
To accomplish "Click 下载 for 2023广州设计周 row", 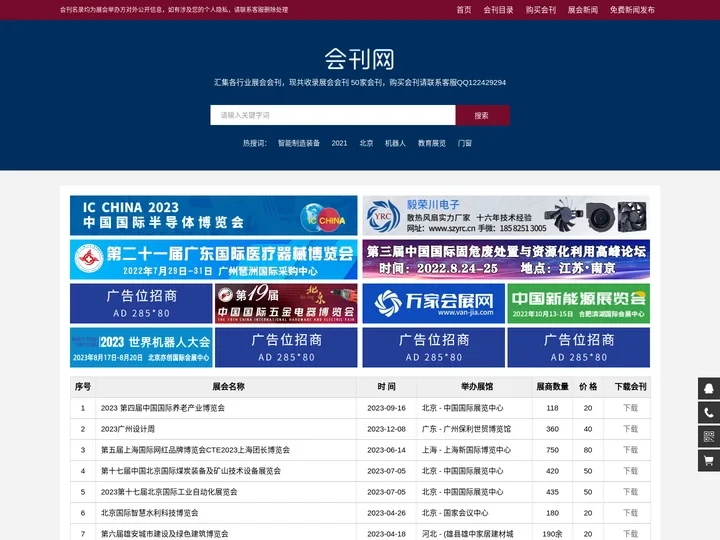I will tap(630, 429).
